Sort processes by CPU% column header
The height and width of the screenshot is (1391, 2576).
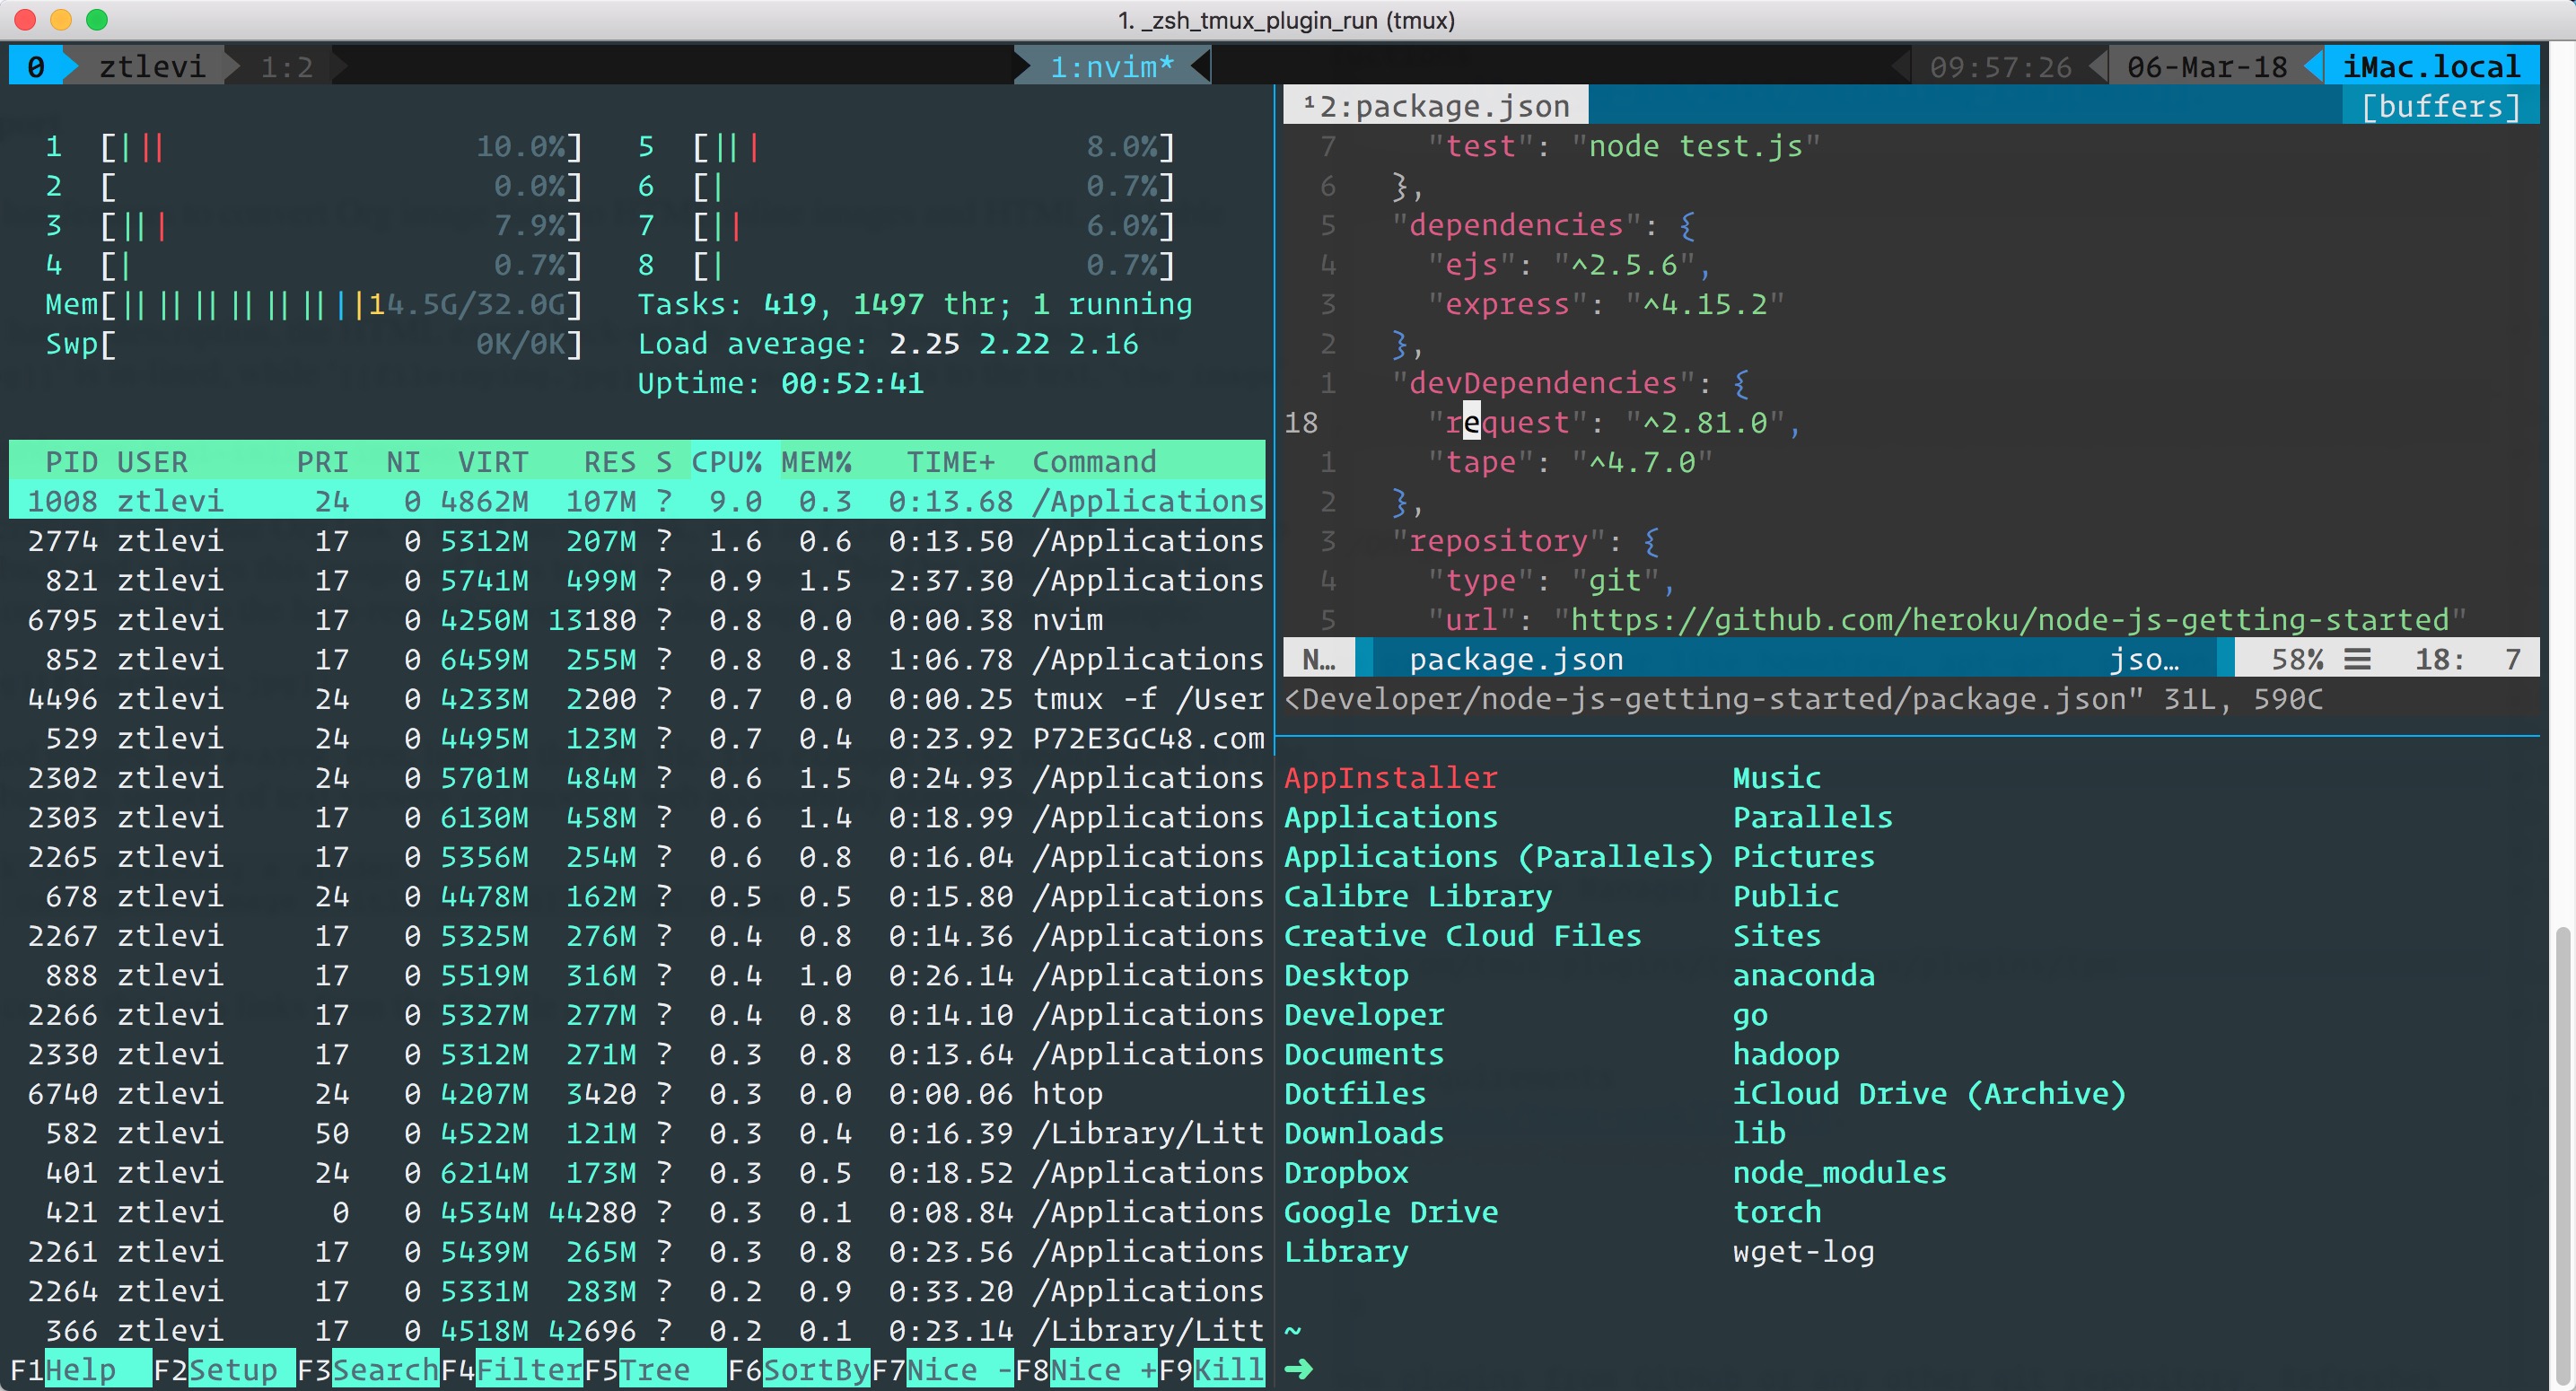point(726,462)
